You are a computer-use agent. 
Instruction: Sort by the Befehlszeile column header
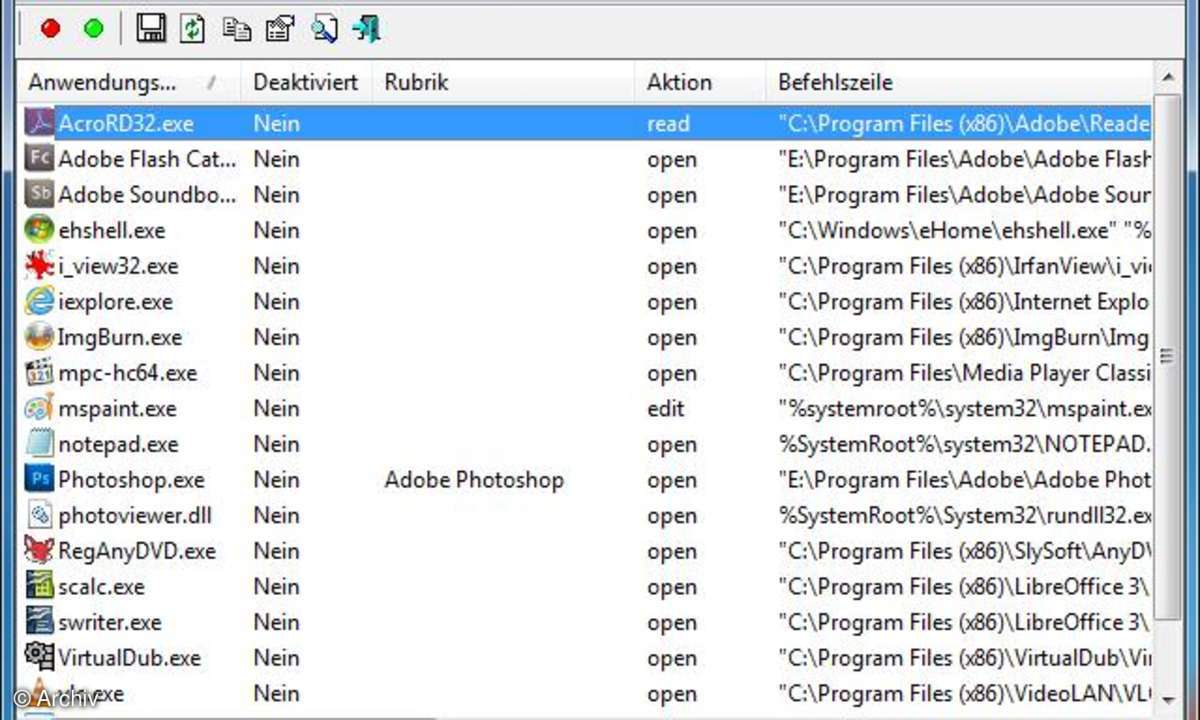(960, 82)
